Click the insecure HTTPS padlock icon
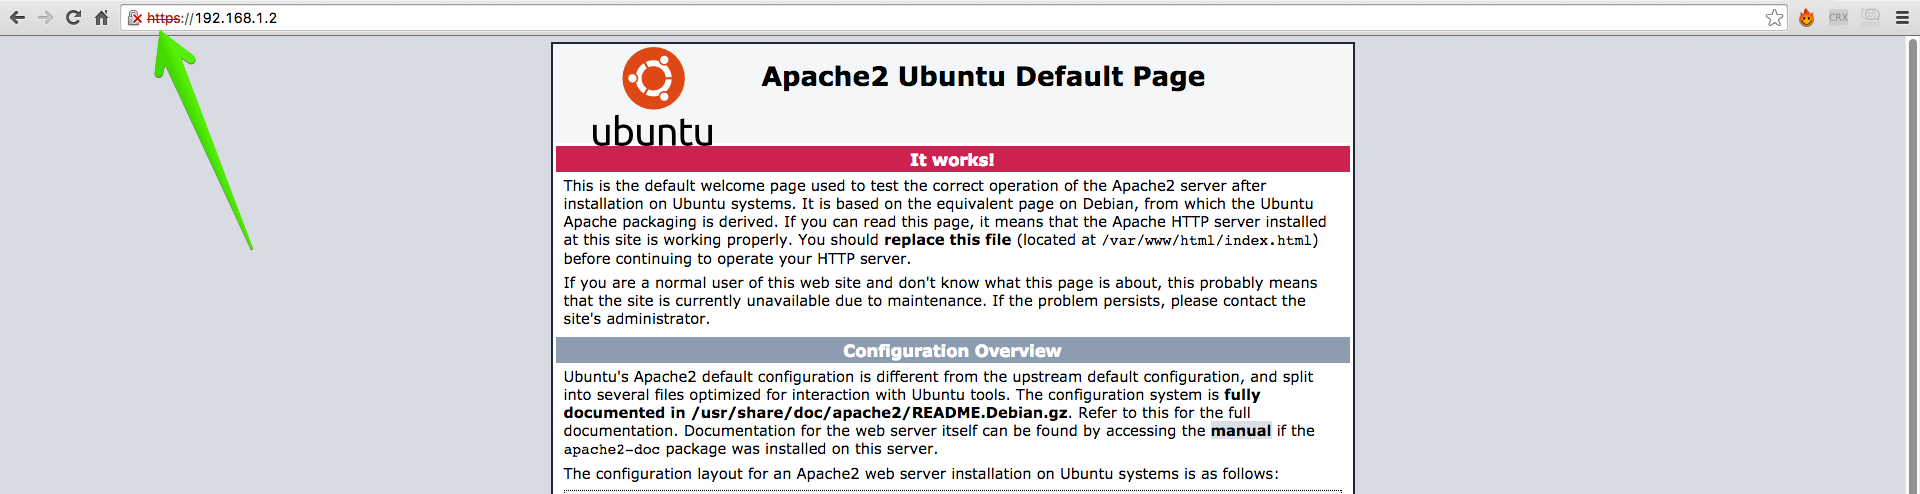This screenshot has height=494, width=1920. [135, 18]
